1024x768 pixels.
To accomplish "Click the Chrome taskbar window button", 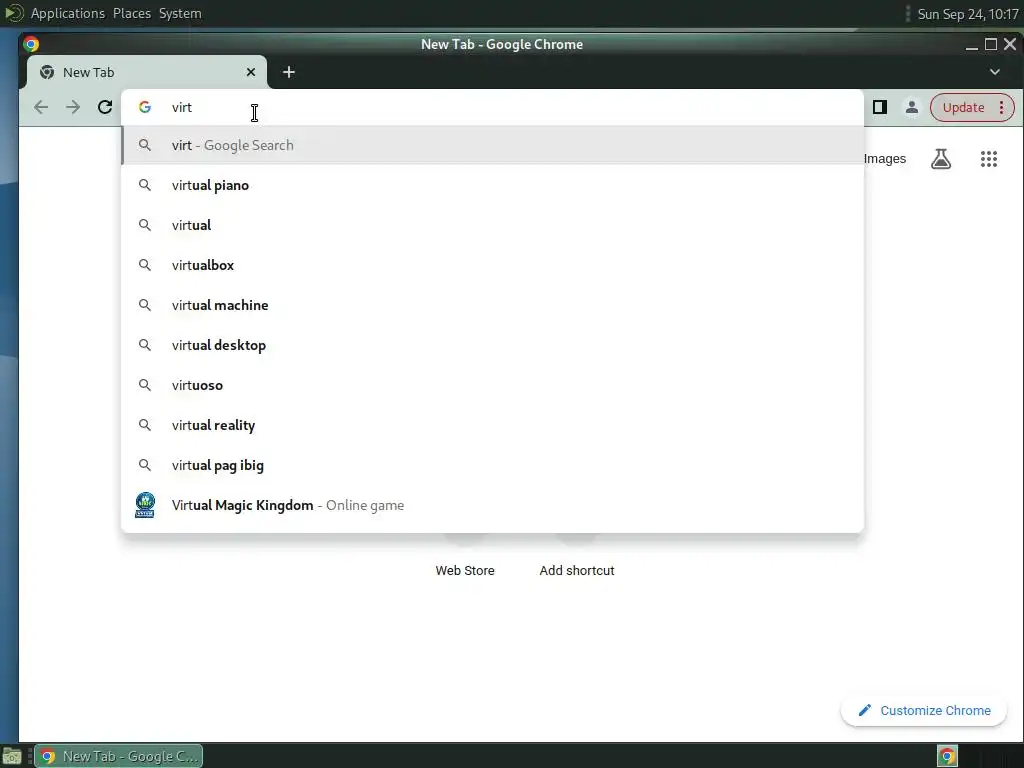I will pyautogui.click(x=119, y=756).
